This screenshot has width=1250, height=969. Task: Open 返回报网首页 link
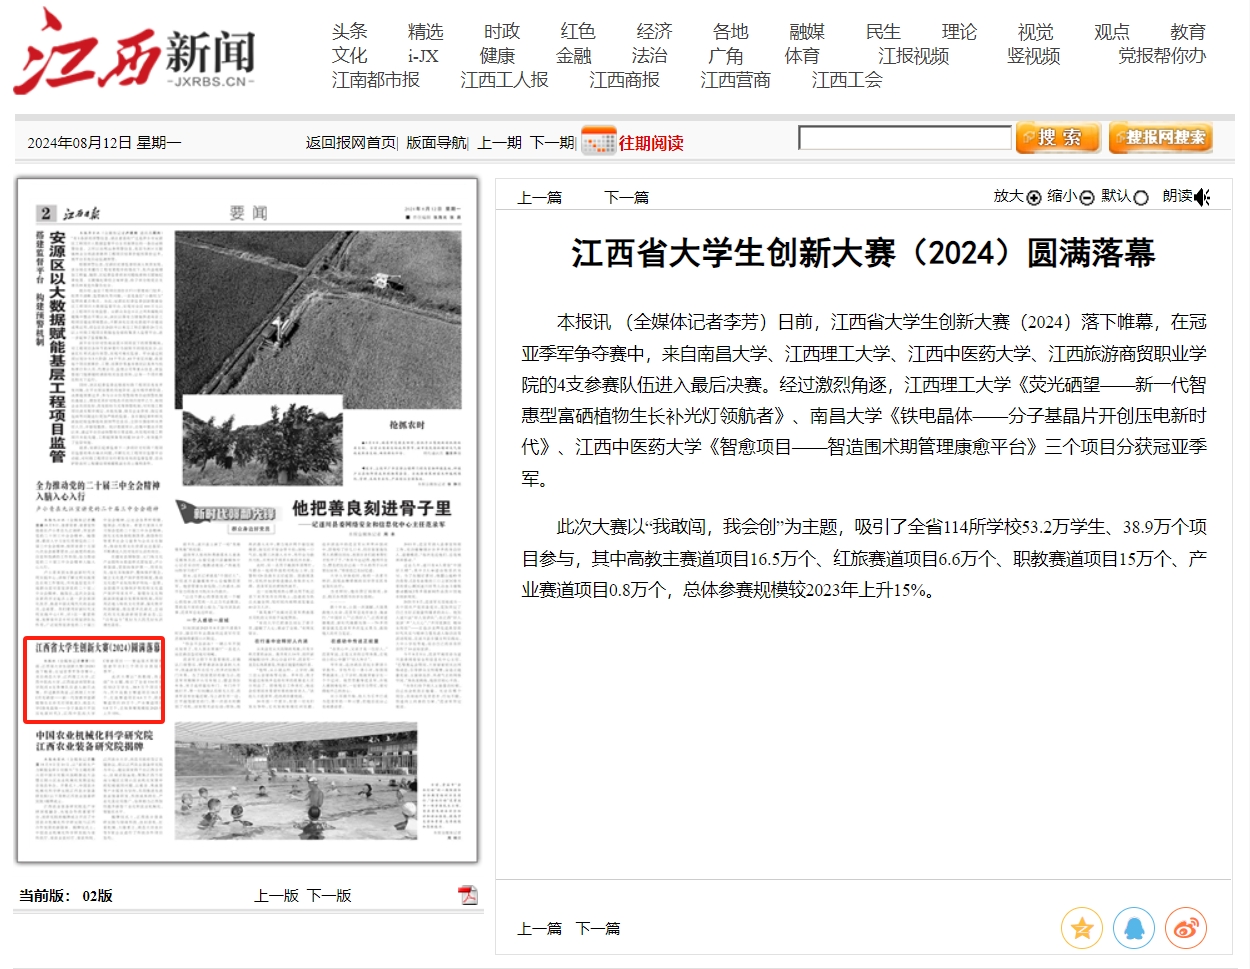(350, 143)
